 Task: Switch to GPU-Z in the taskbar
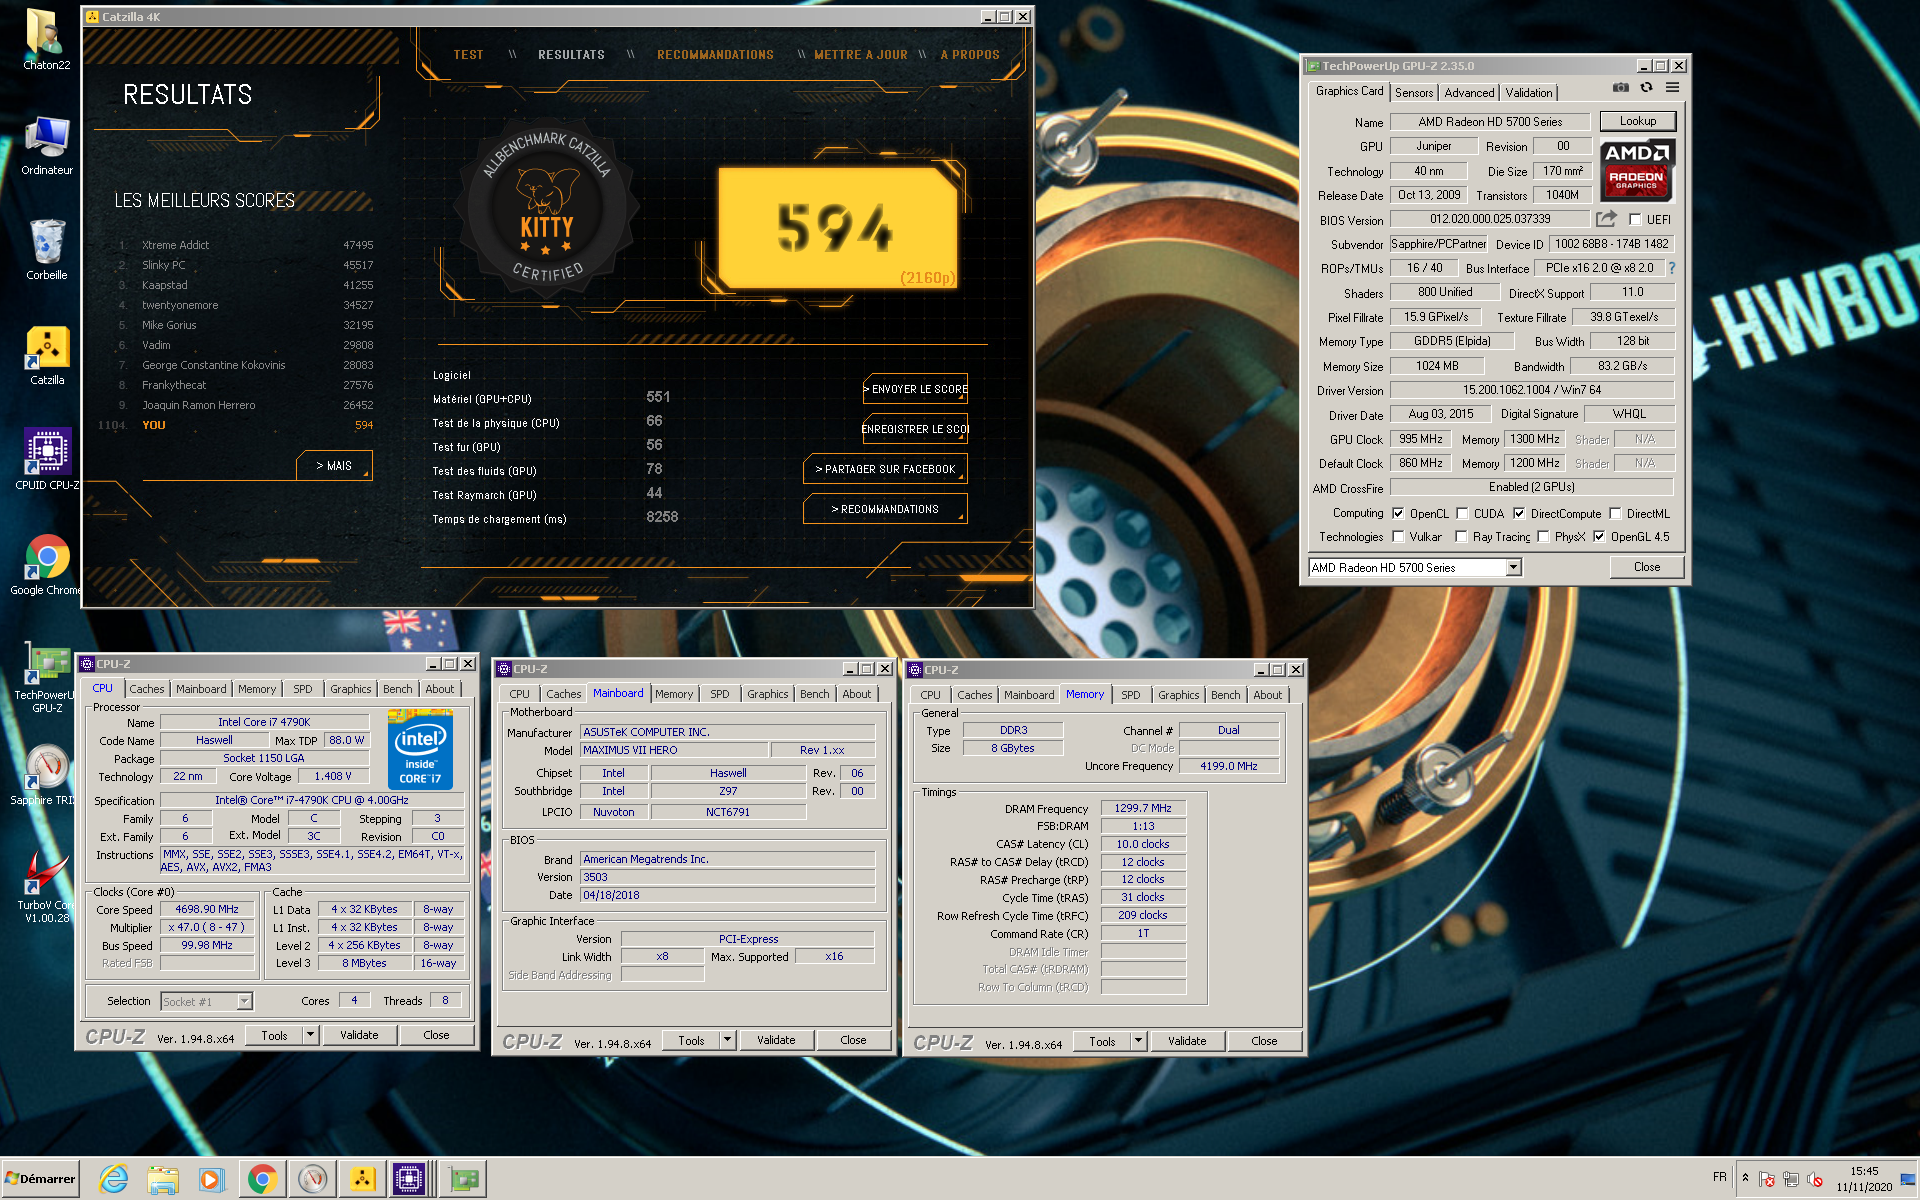463,1179
